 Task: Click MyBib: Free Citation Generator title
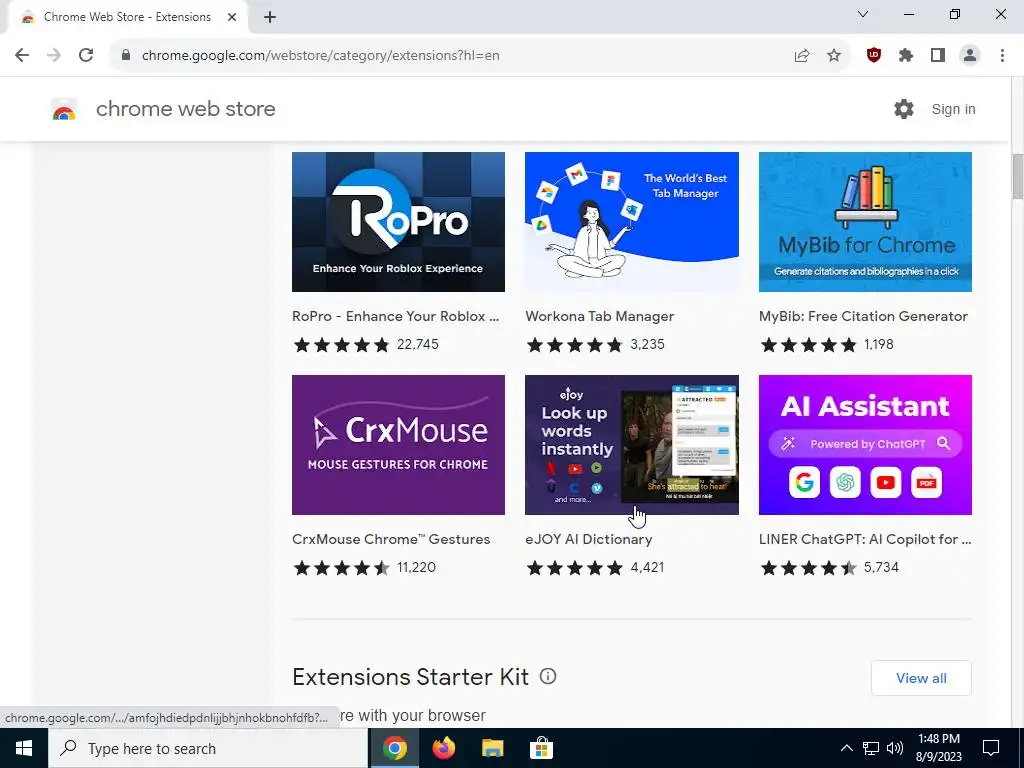863,316
